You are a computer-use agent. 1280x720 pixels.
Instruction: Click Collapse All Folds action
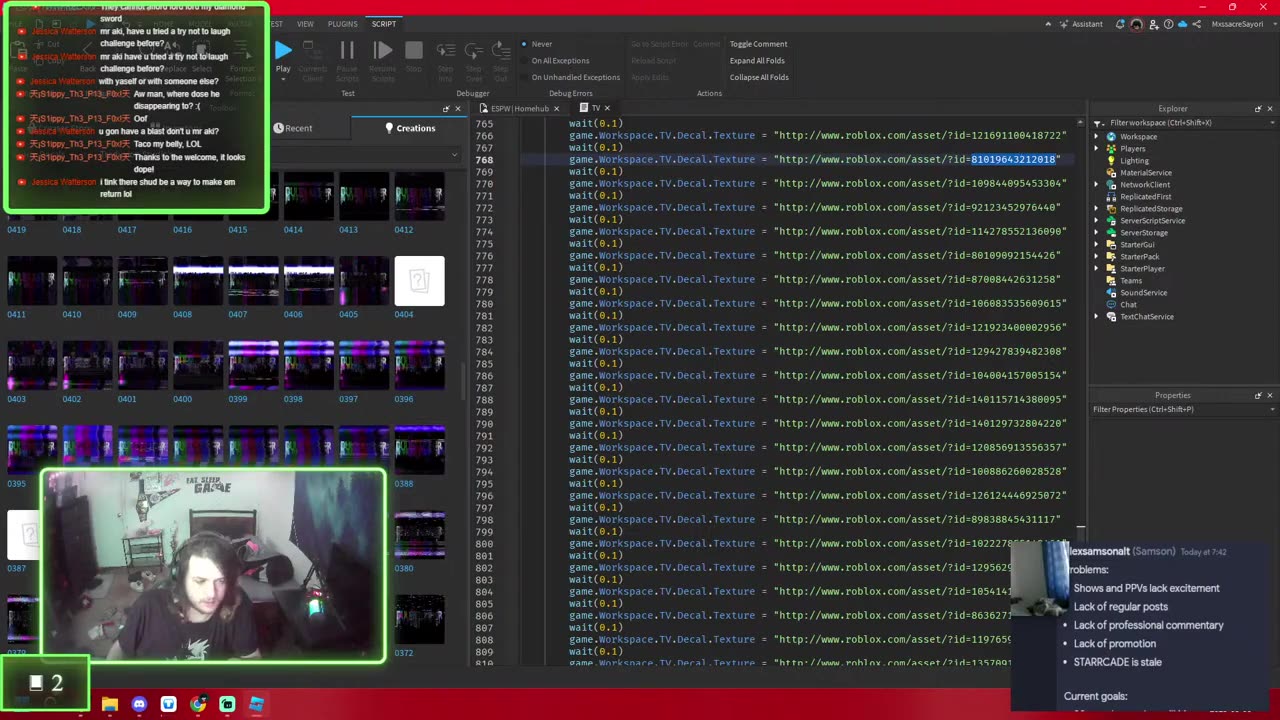(758, 77)
